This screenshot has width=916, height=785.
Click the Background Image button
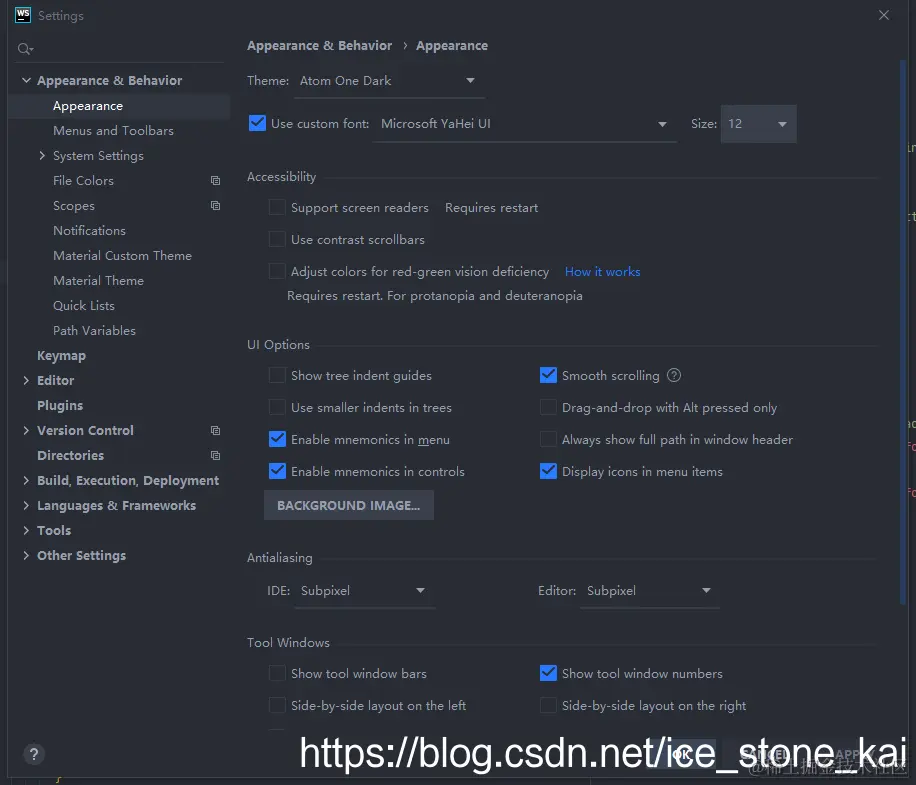(x=349, y=505)
